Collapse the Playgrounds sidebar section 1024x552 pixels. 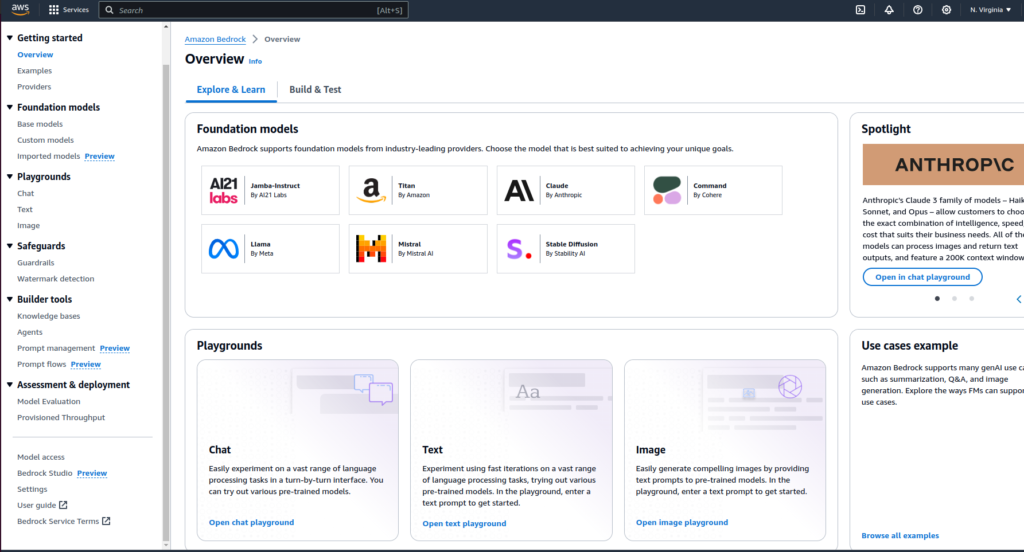click(x=10, y=176)
